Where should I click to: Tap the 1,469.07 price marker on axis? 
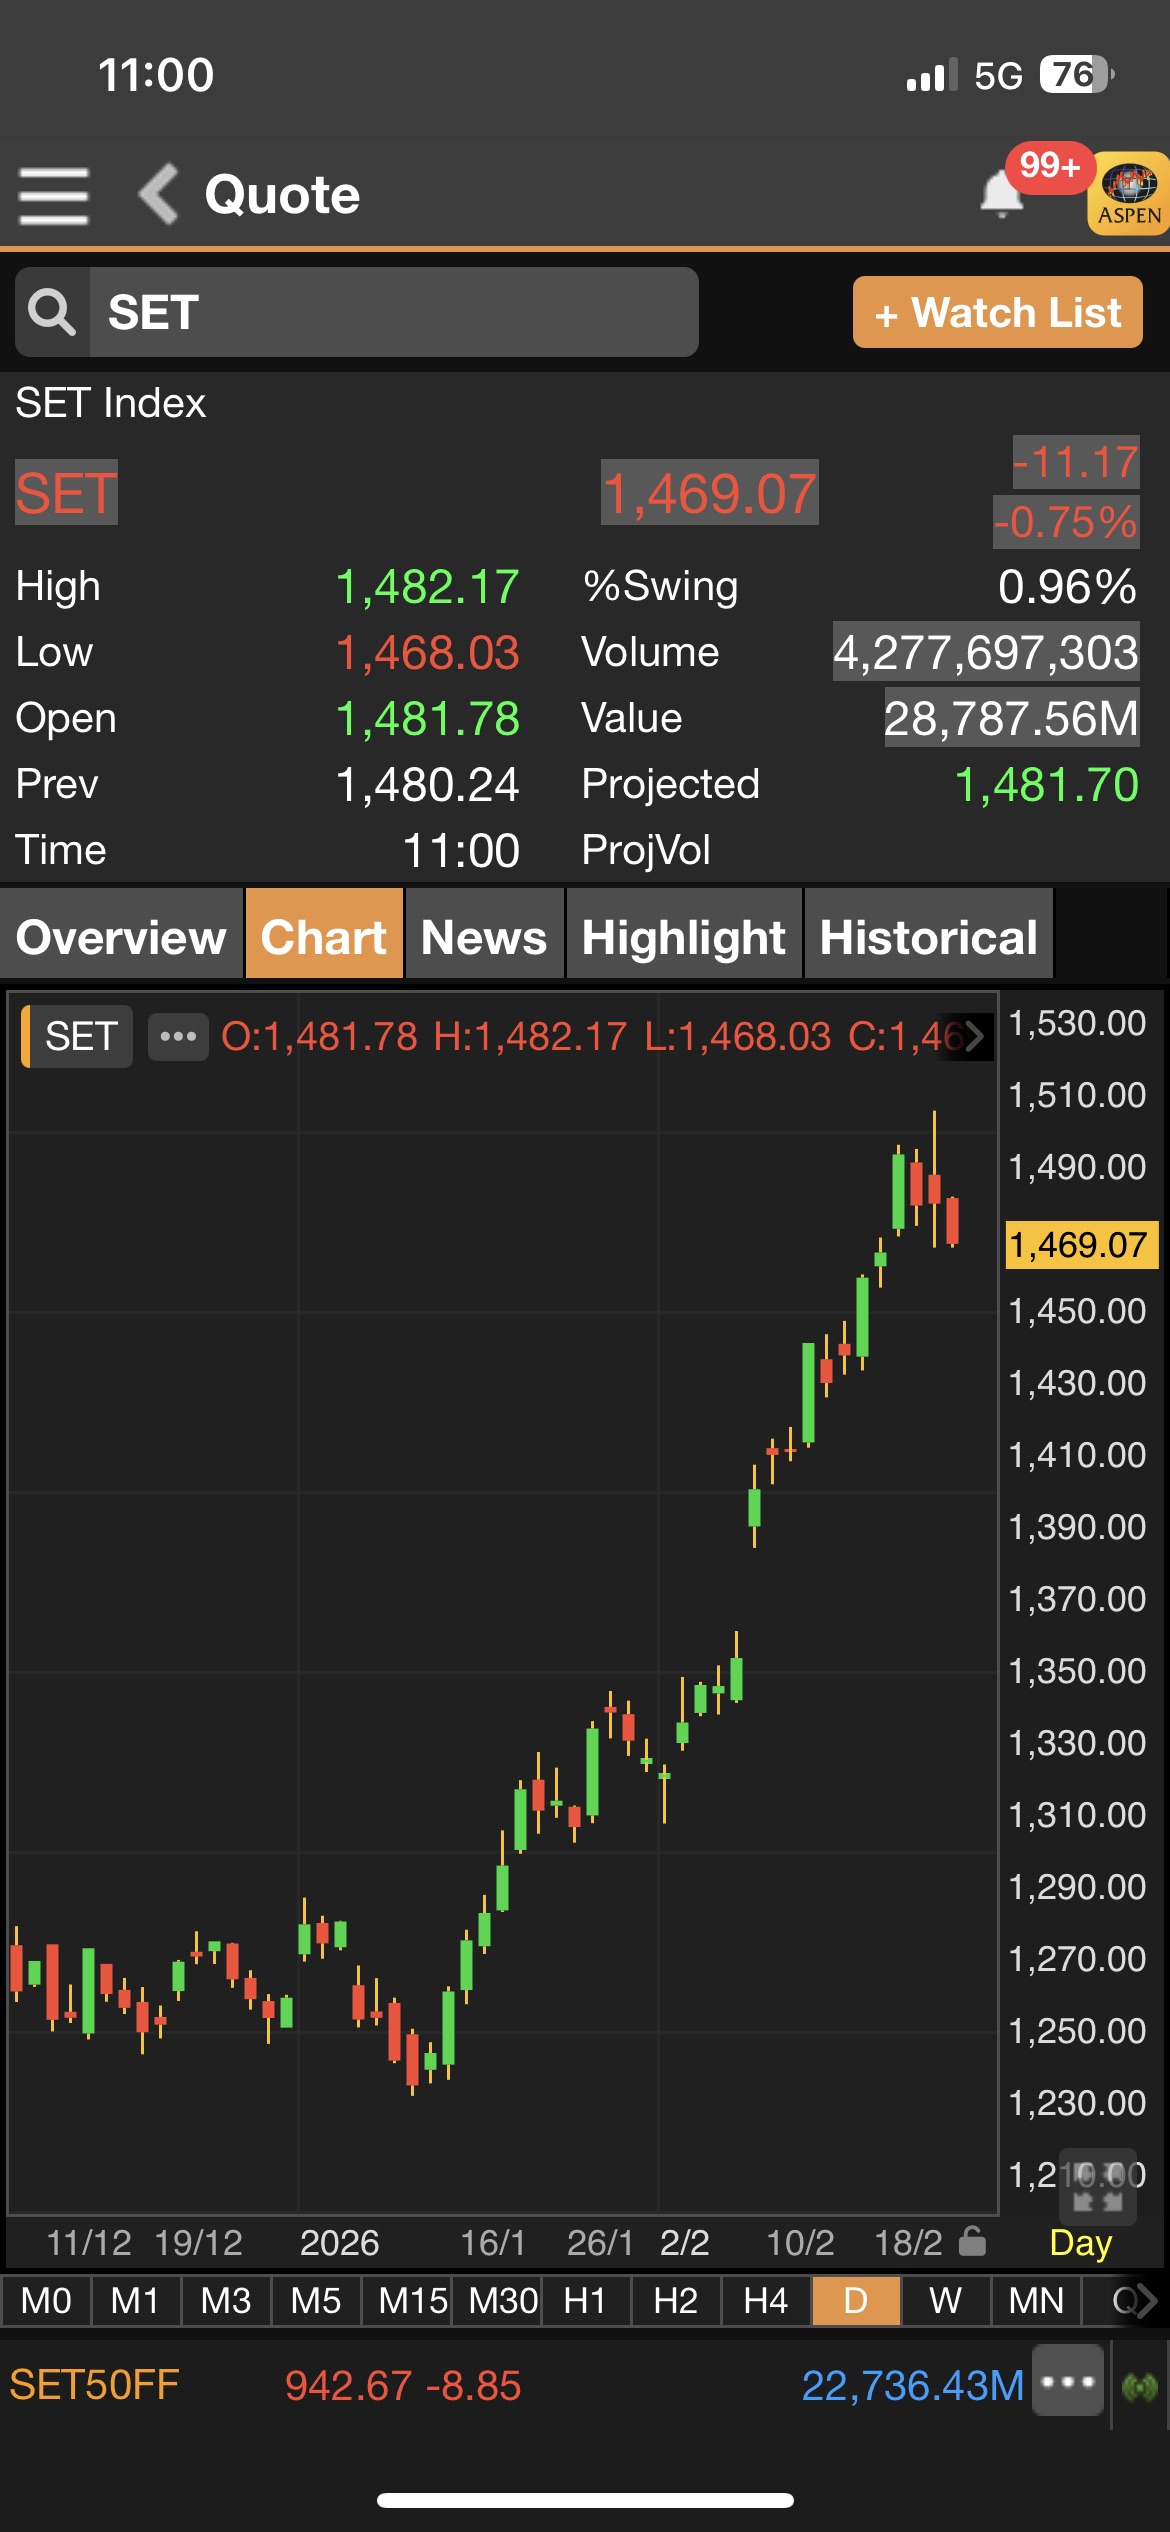pyautogui.click(x=1079, y=1245)
